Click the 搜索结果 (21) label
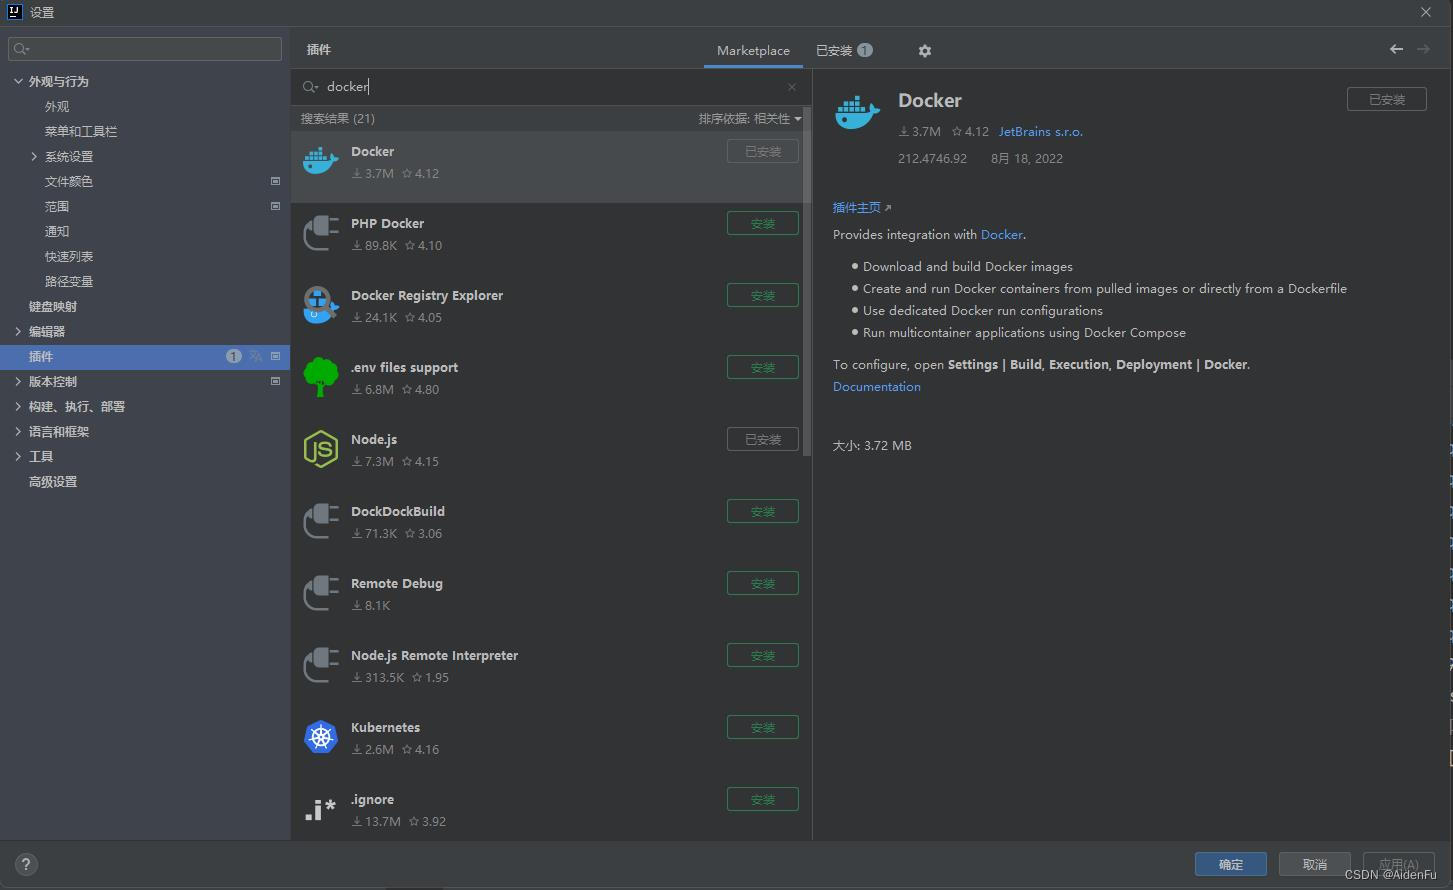Screen dimensions: 1453x890 [338, 119]
